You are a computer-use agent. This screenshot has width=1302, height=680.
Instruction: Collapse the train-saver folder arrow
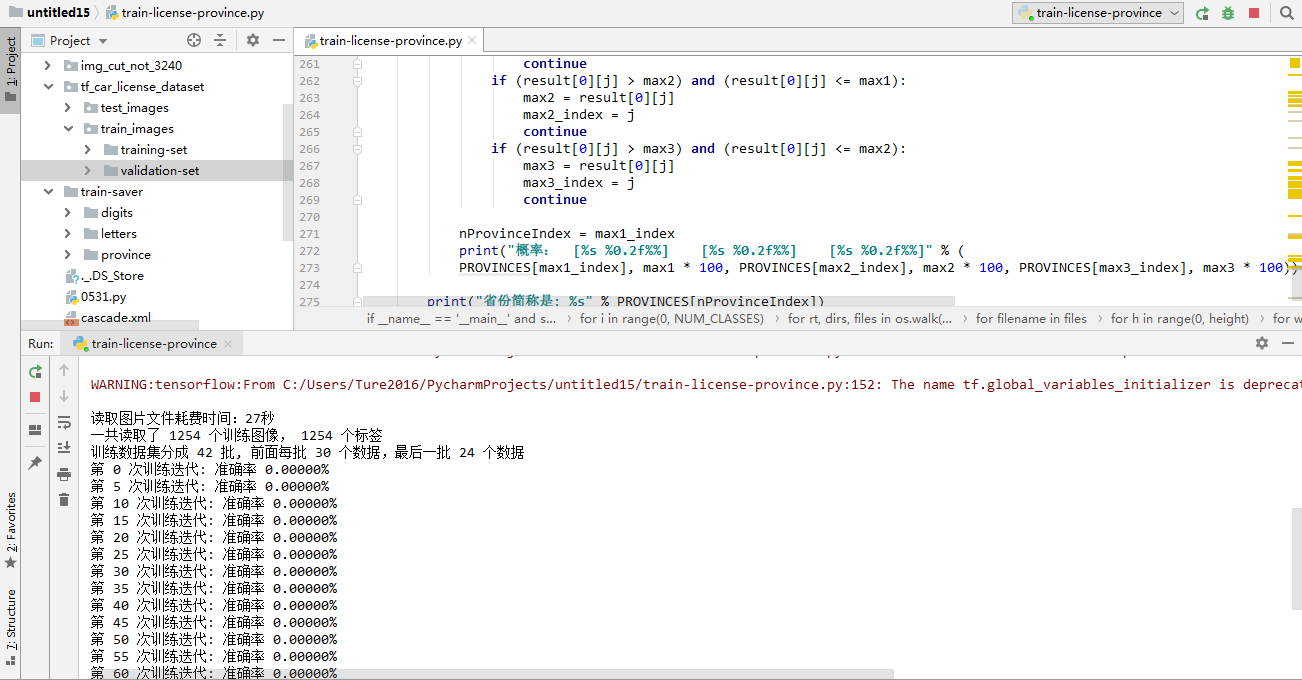(48, 192)
